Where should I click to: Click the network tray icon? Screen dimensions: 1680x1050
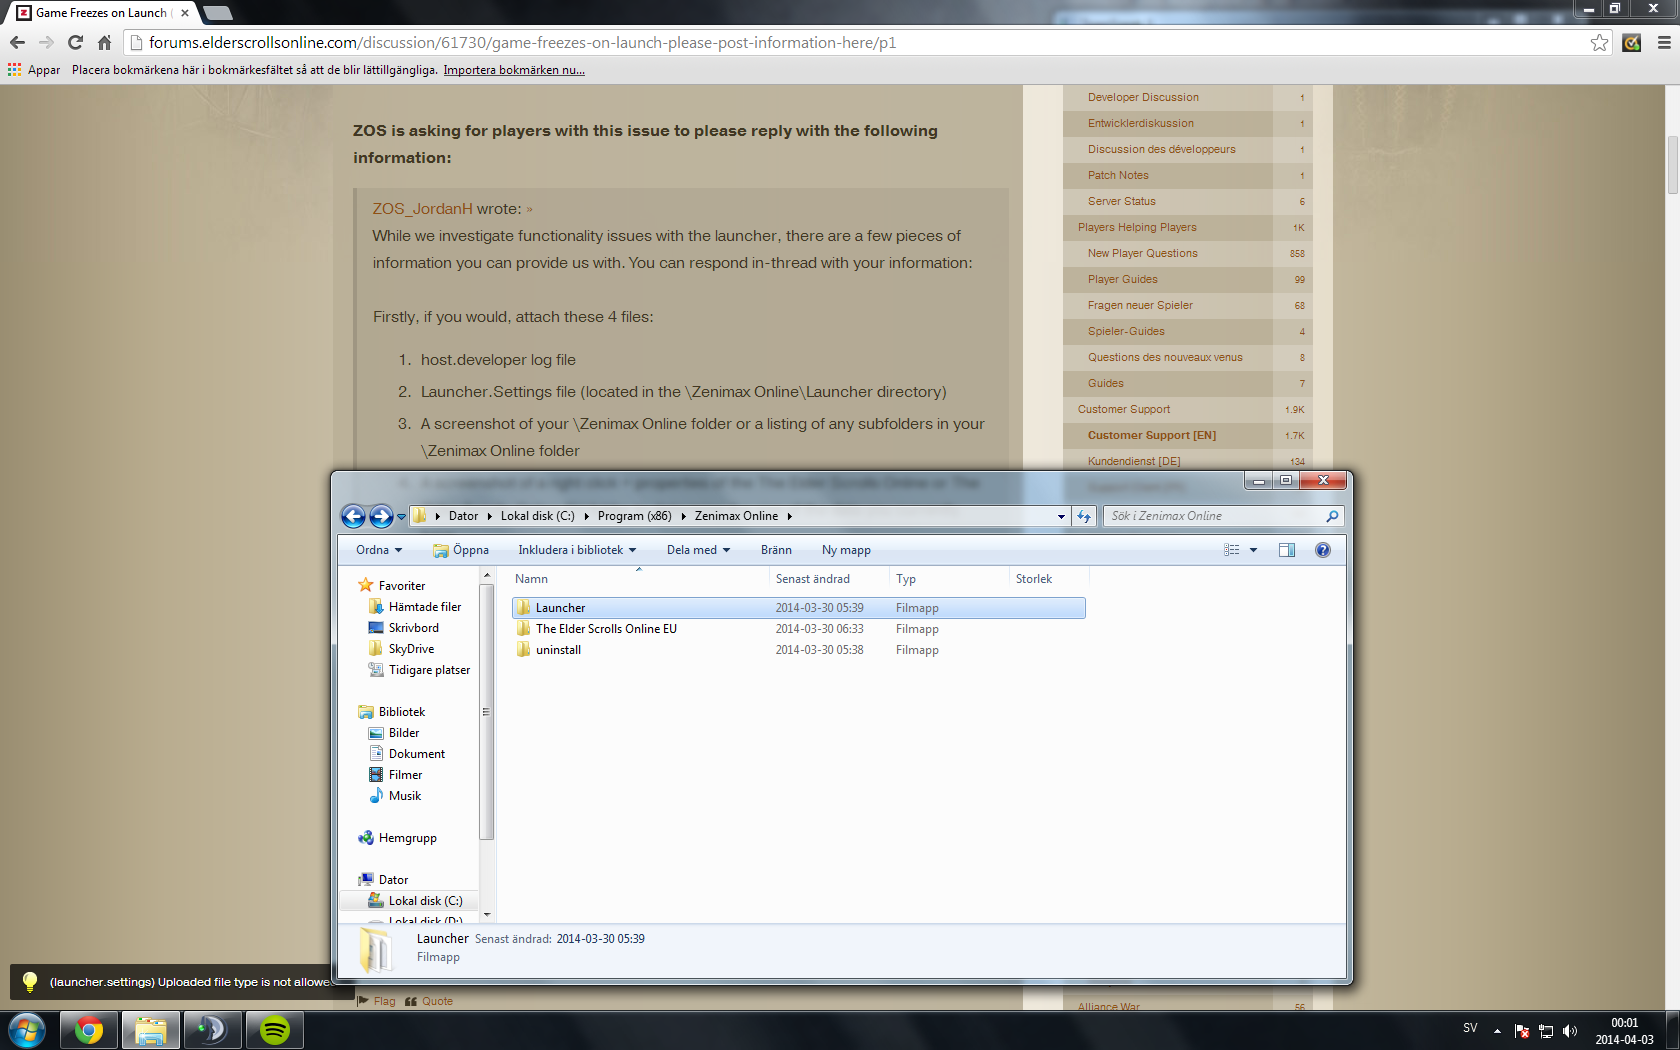tap(1546, 1031)
